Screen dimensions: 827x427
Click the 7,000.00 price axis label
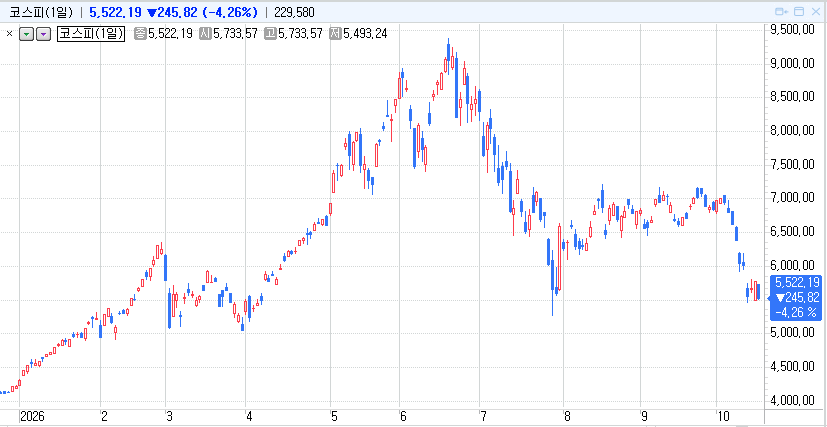(x=793, y=198)
